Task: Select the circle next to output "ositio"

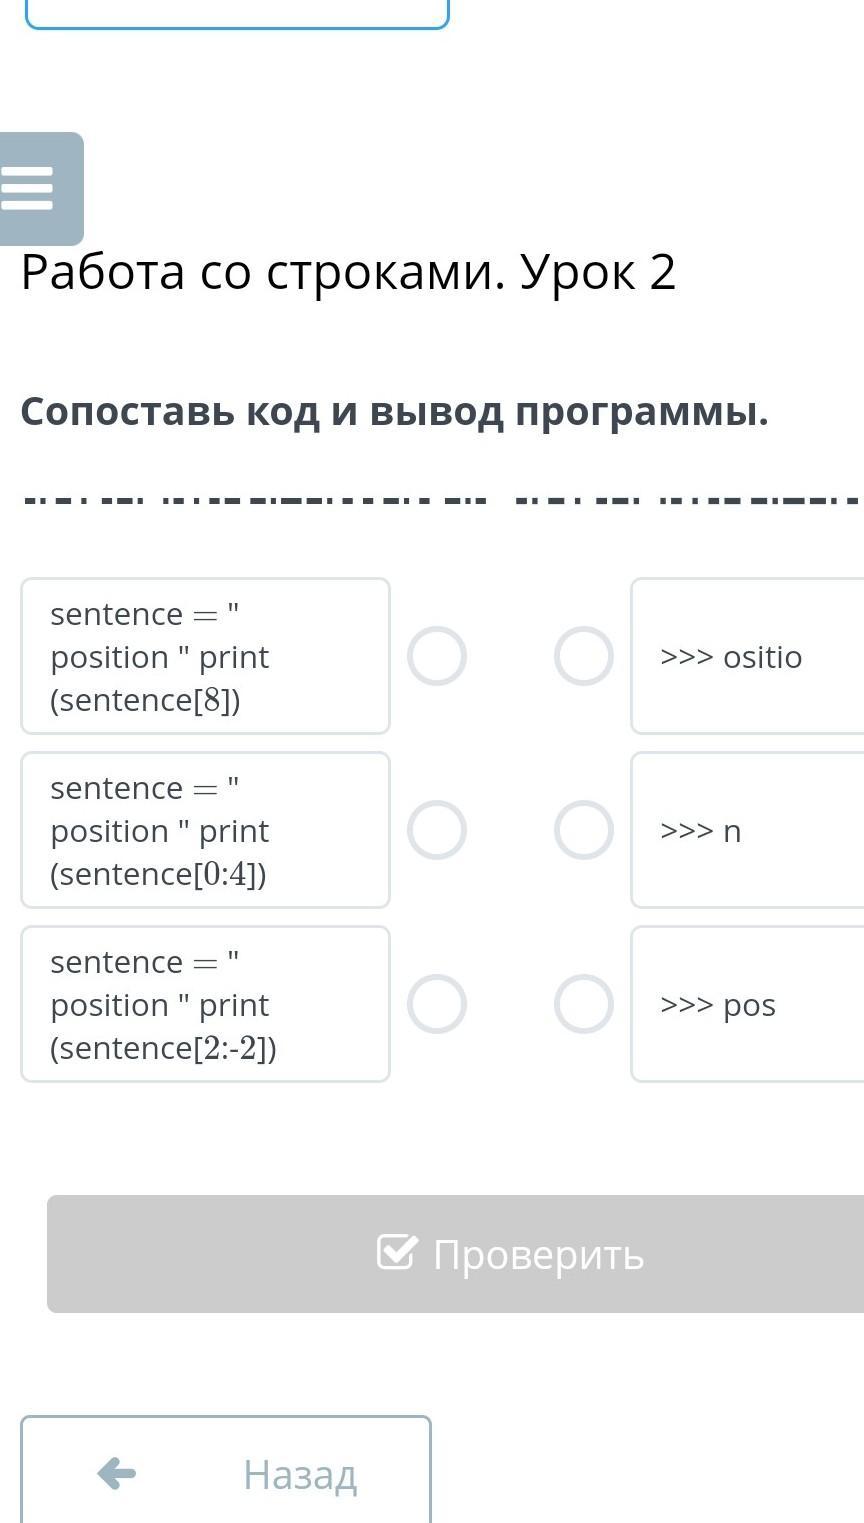Action: (x=584, y=656)
